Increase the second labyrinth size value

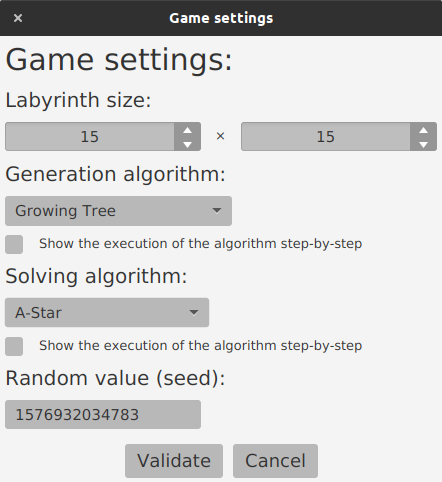[x=423, y=130]
